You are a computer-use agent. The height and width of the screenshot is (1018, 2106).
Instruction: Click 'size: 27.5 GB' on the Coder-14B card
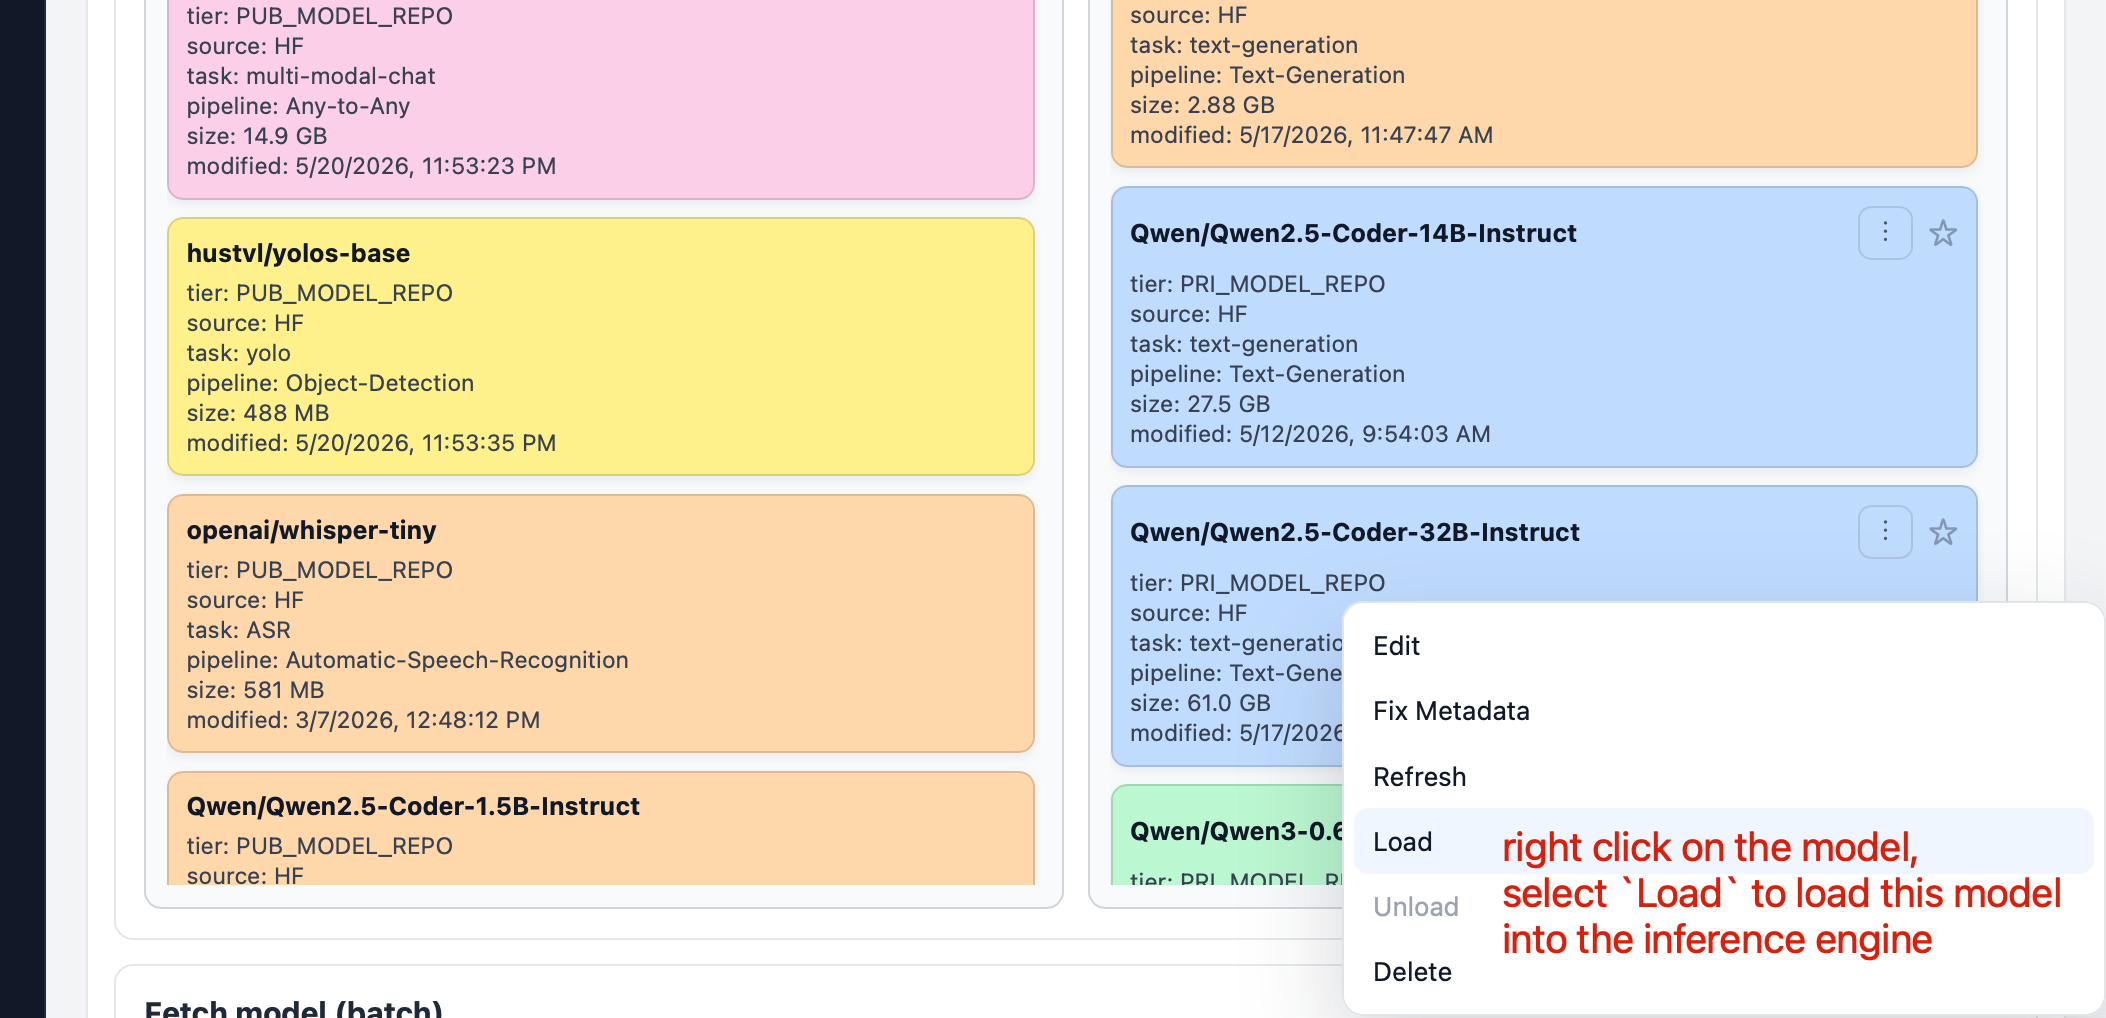1200,404
